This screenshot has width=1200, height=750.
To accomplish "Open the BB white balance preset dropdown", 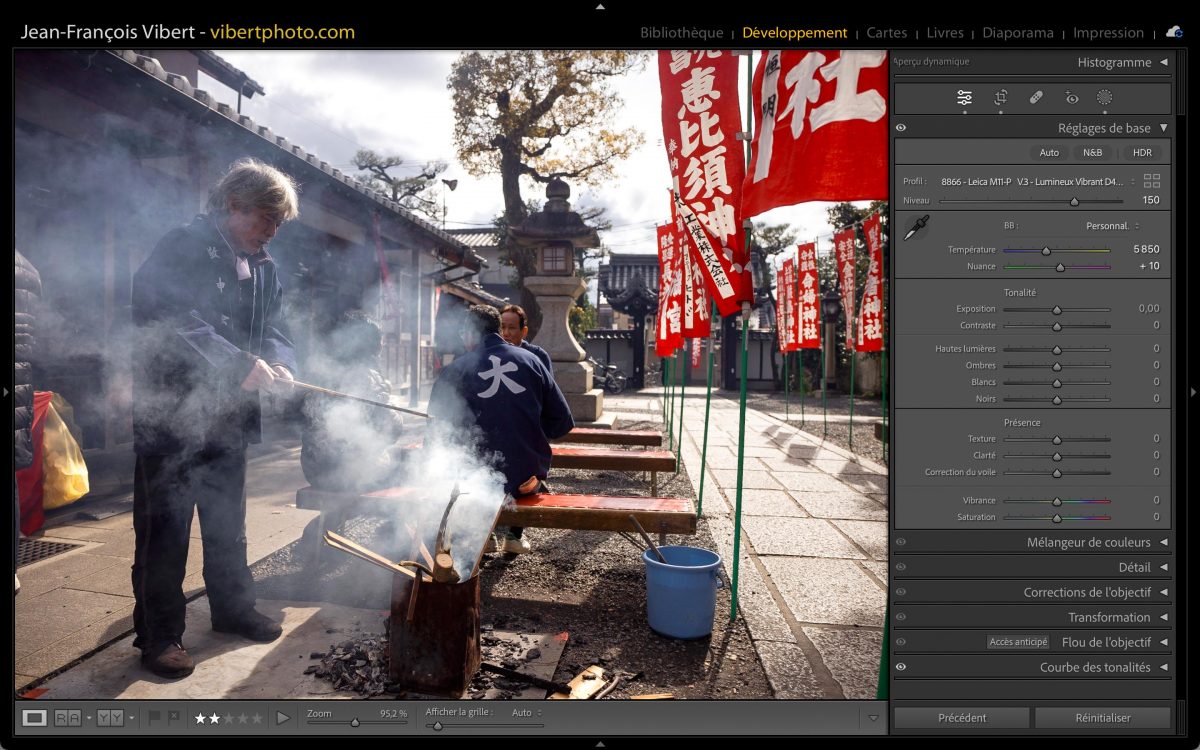I will [1112, 226].
